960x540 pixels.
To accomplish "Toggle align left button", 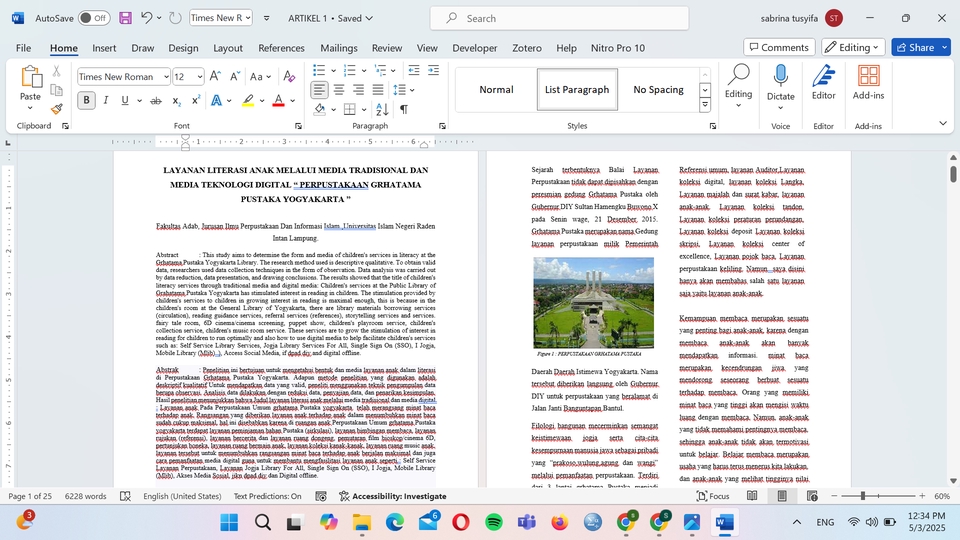I will pos(319,90).
